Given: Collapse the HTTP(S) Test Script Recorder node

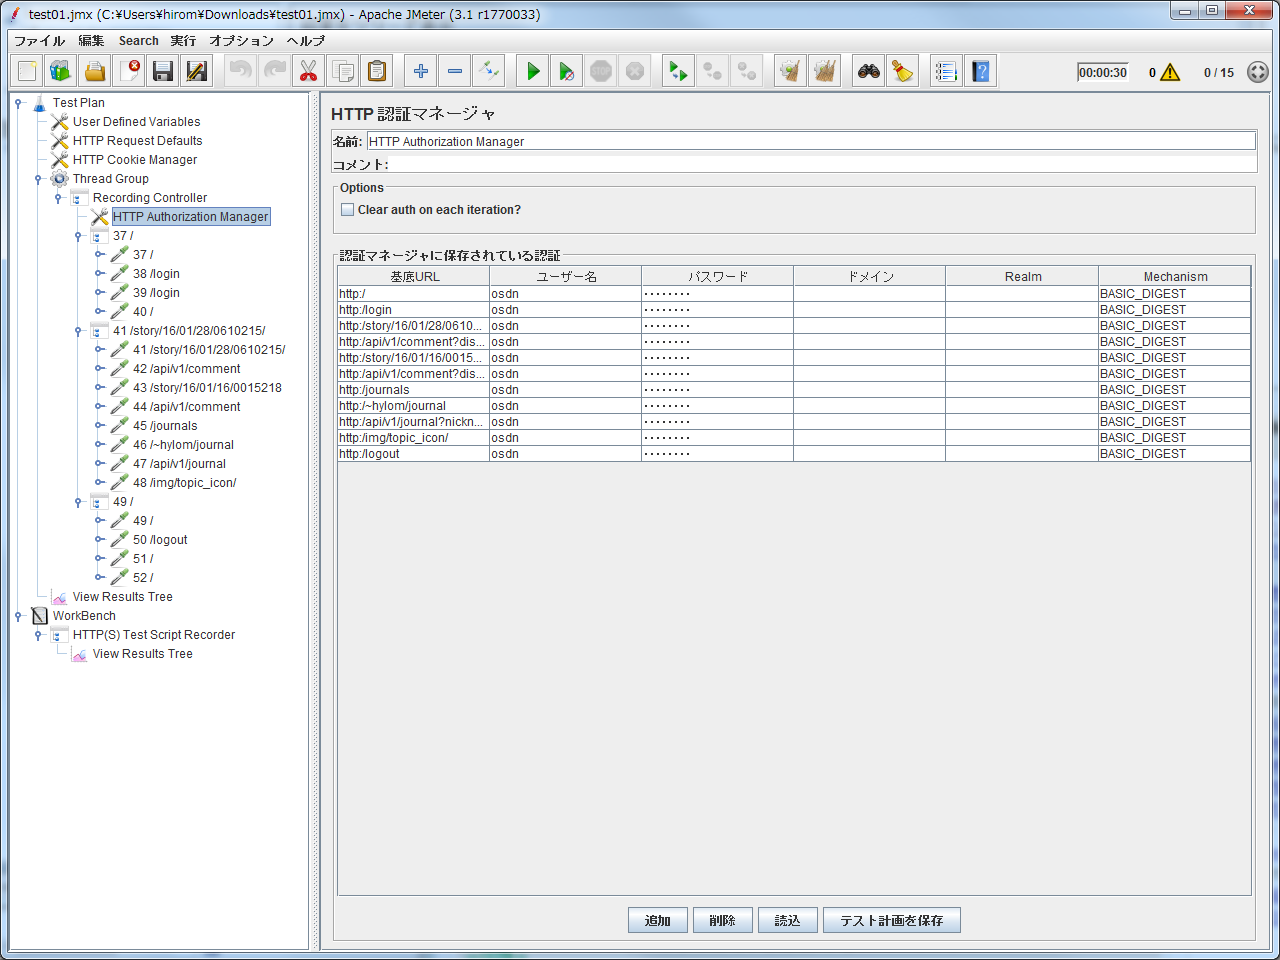Looking at the screenshot, I should tap(38, 635).
